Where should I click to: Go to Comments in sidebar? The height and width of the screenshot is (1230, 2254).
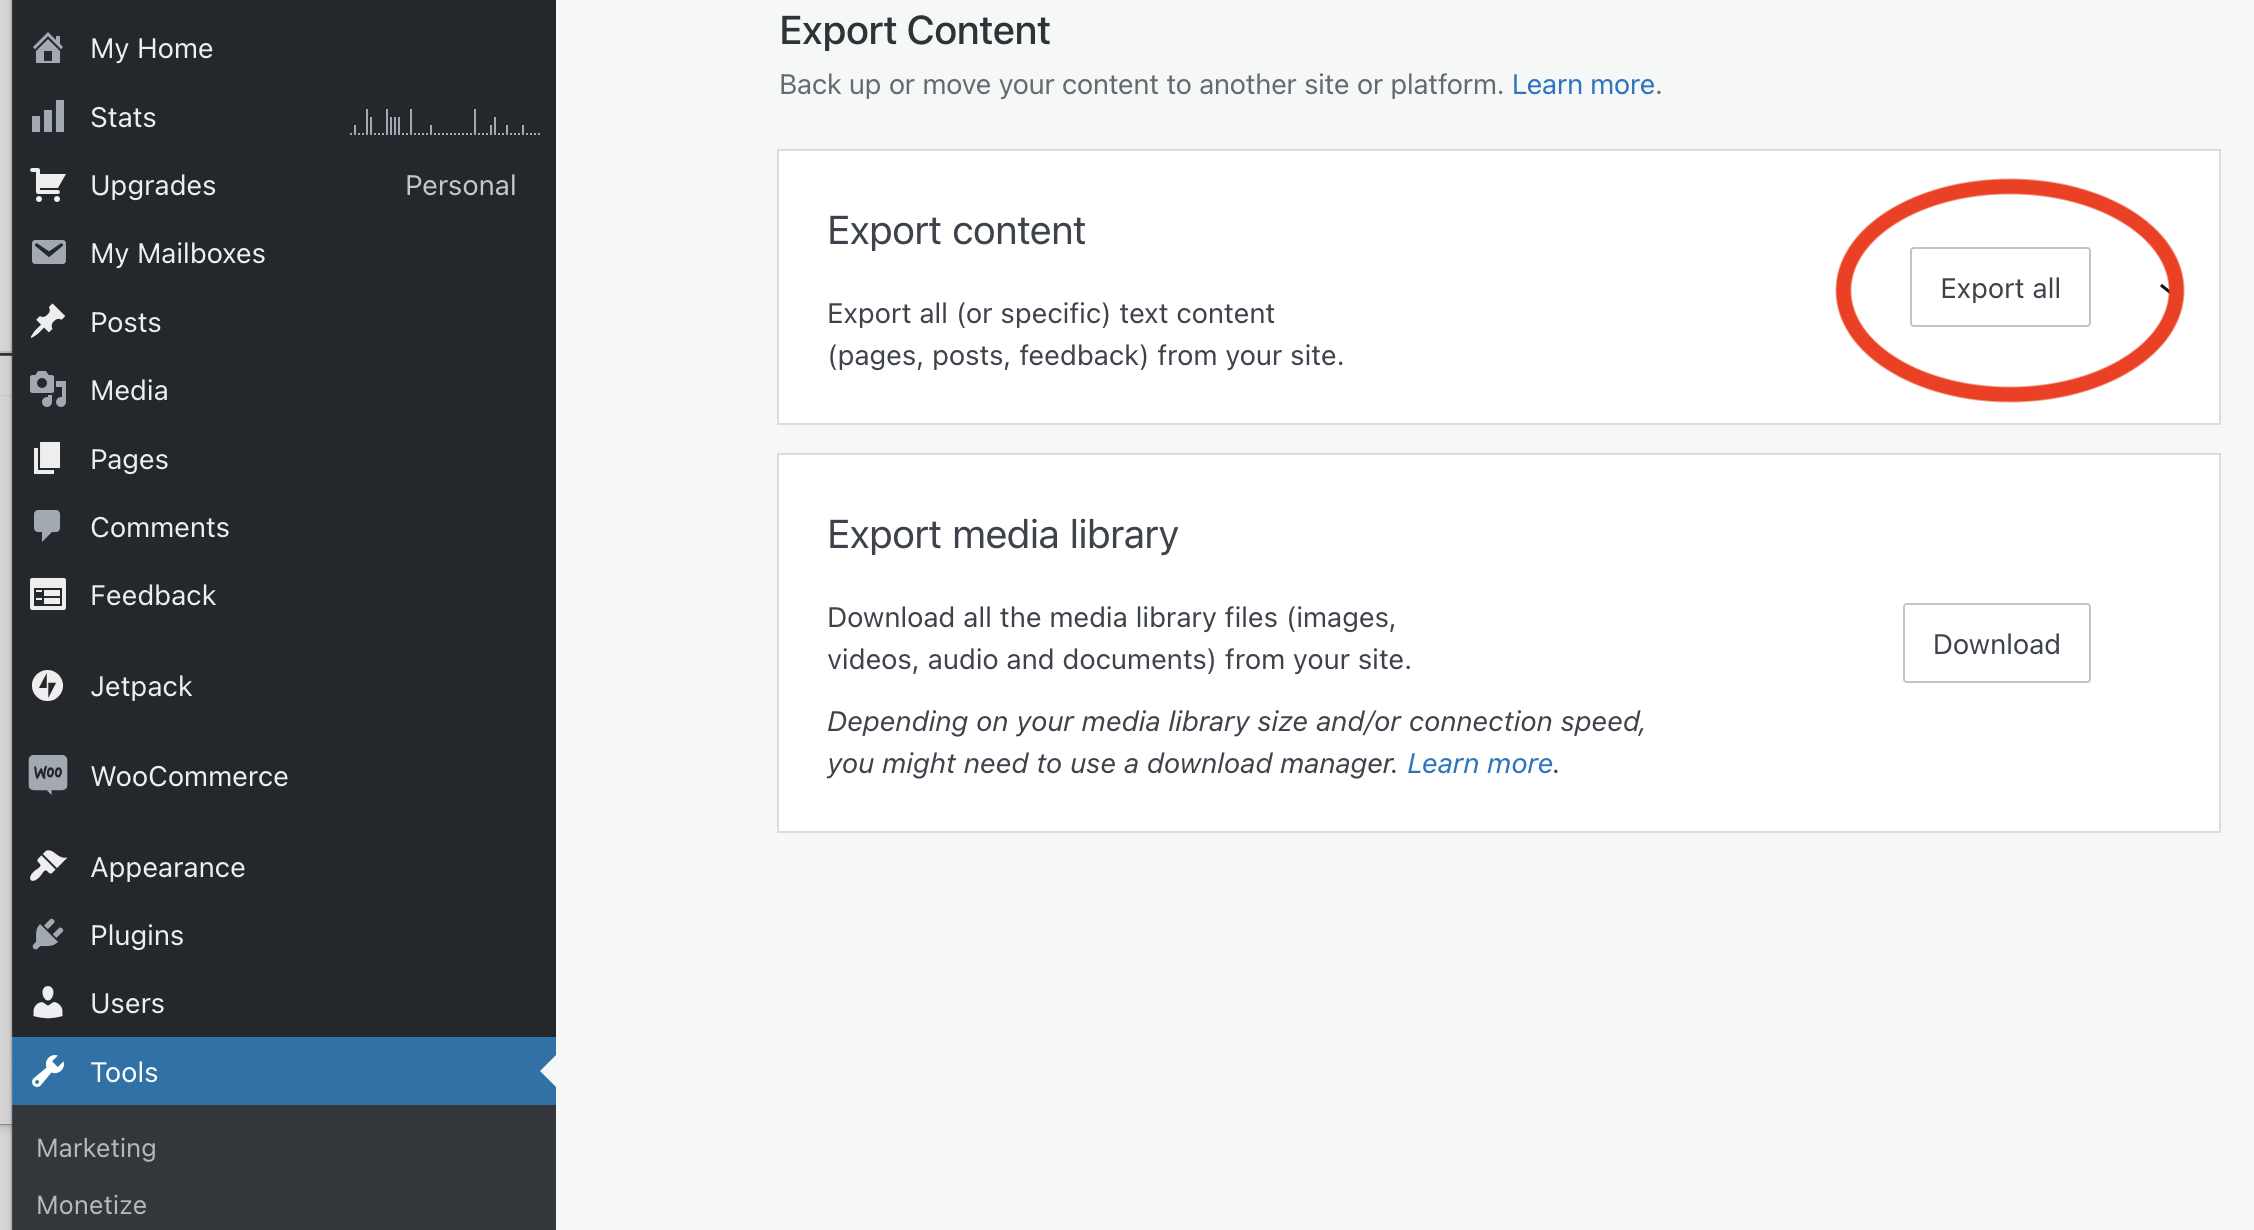pos(284,527)
